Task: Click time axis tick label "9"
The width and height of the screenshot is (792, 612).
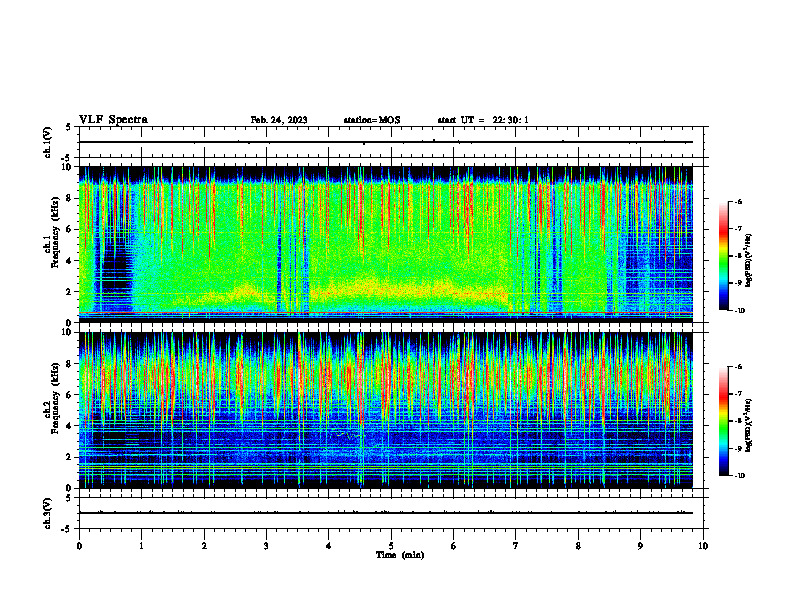Action: pos(640,546)
